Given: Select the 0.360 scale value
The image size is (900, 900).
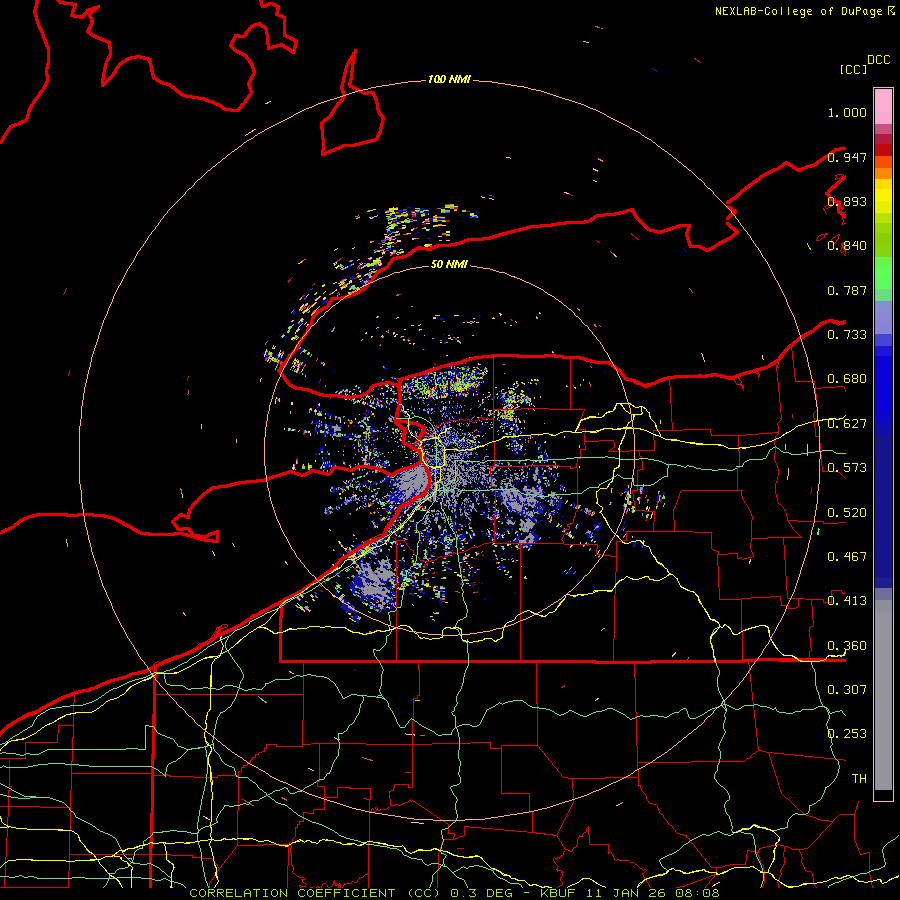Looking at the screenshot, I should [847, 646].
